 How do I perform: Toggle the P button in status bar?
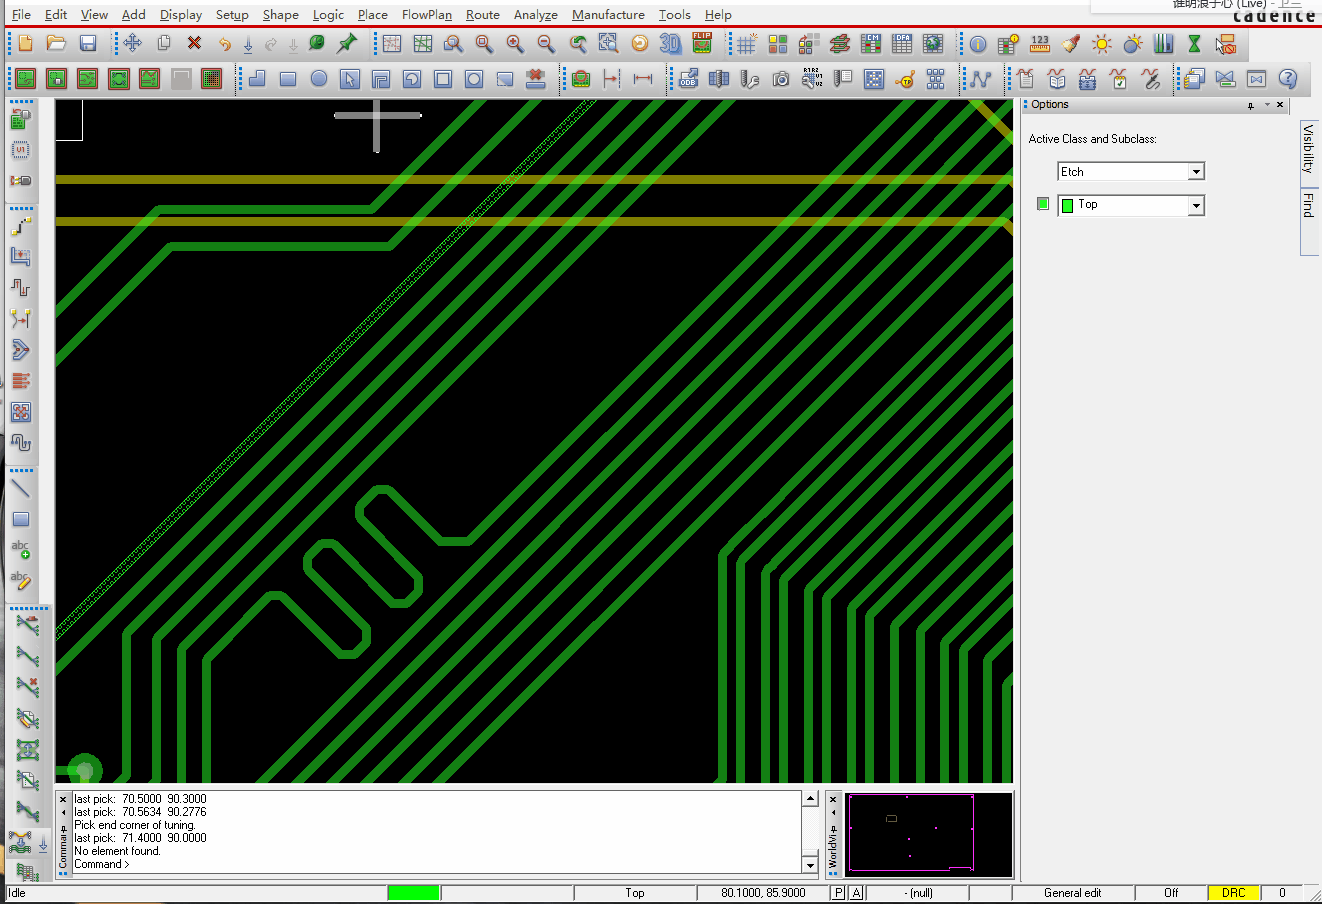838,893
